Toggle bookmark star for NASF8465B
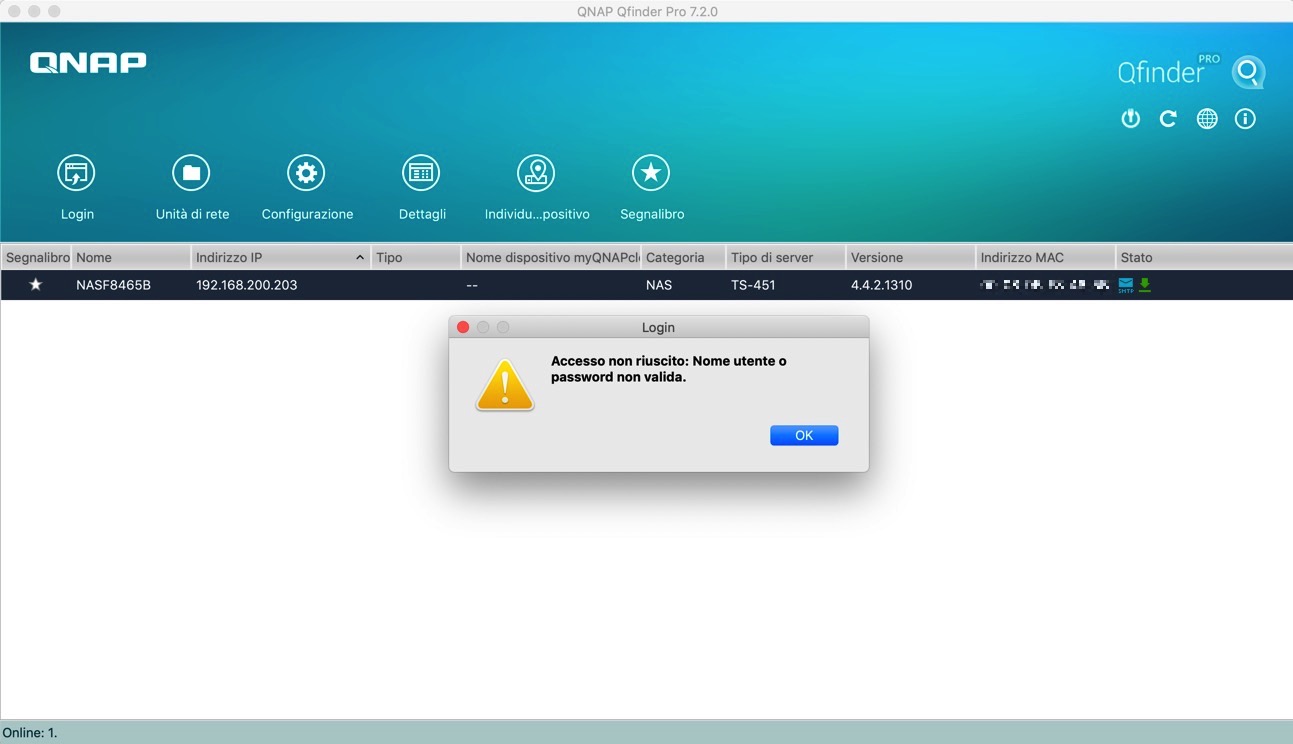The image size is (1293, 744). (x=36, y=285)
